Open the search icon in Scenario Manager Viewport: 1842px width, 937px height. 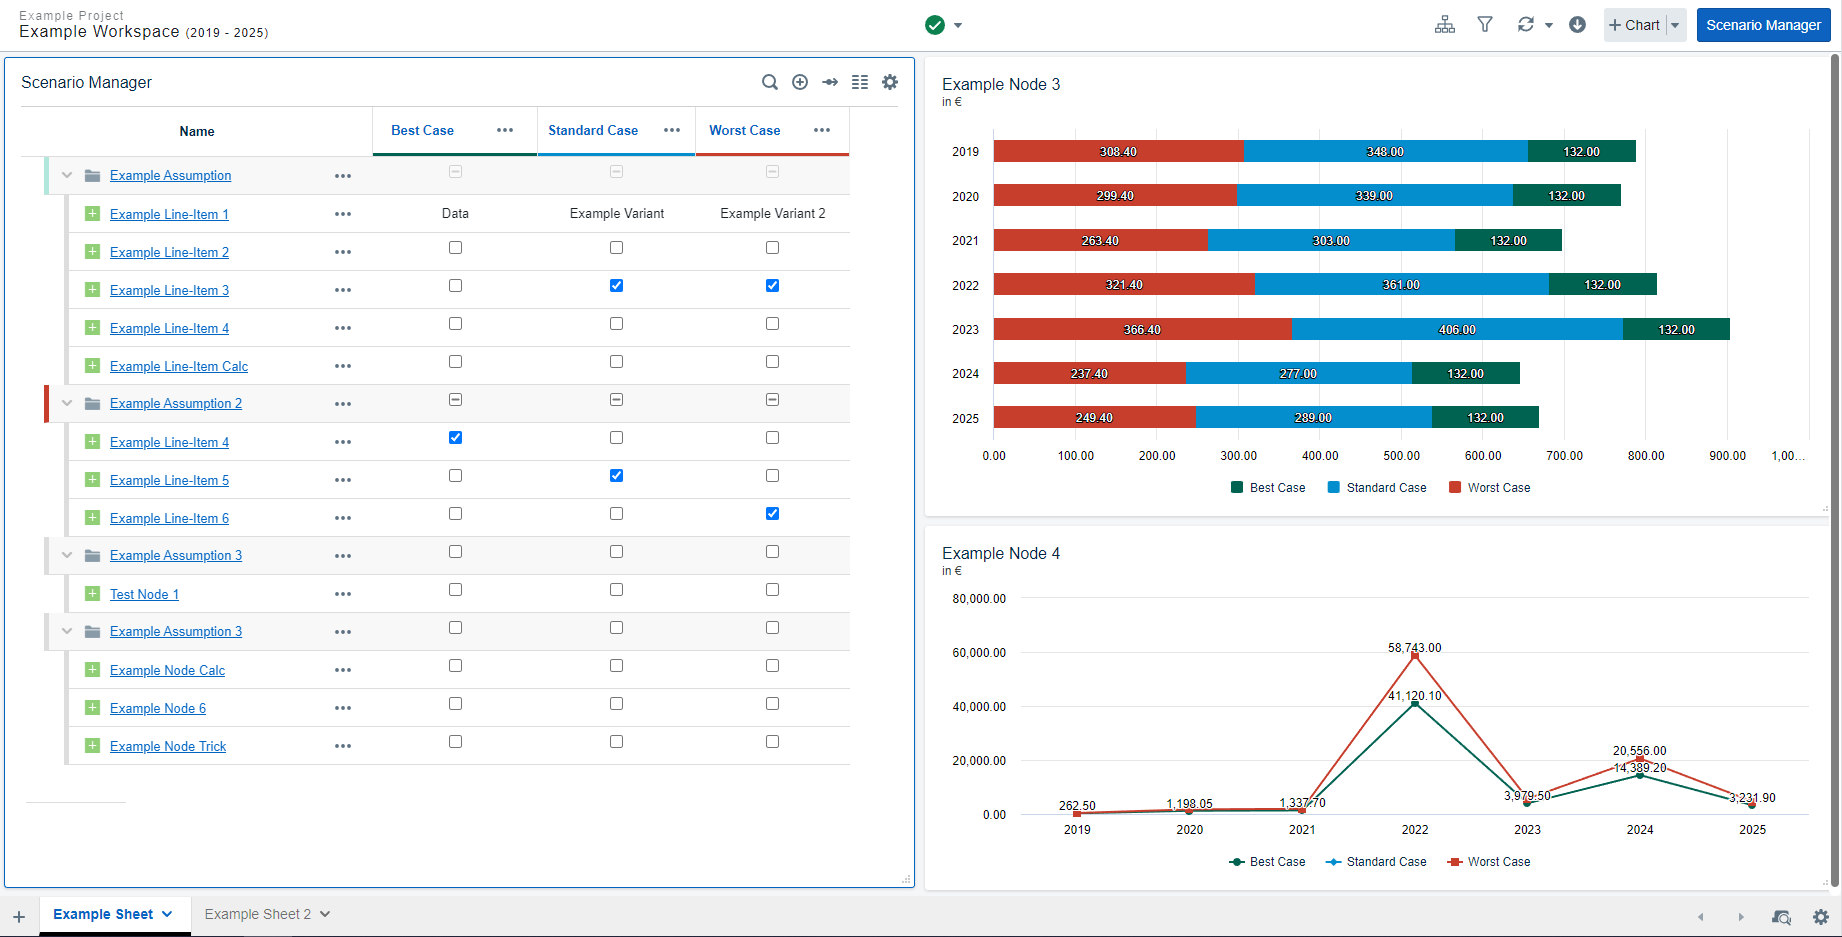(770, 82)
